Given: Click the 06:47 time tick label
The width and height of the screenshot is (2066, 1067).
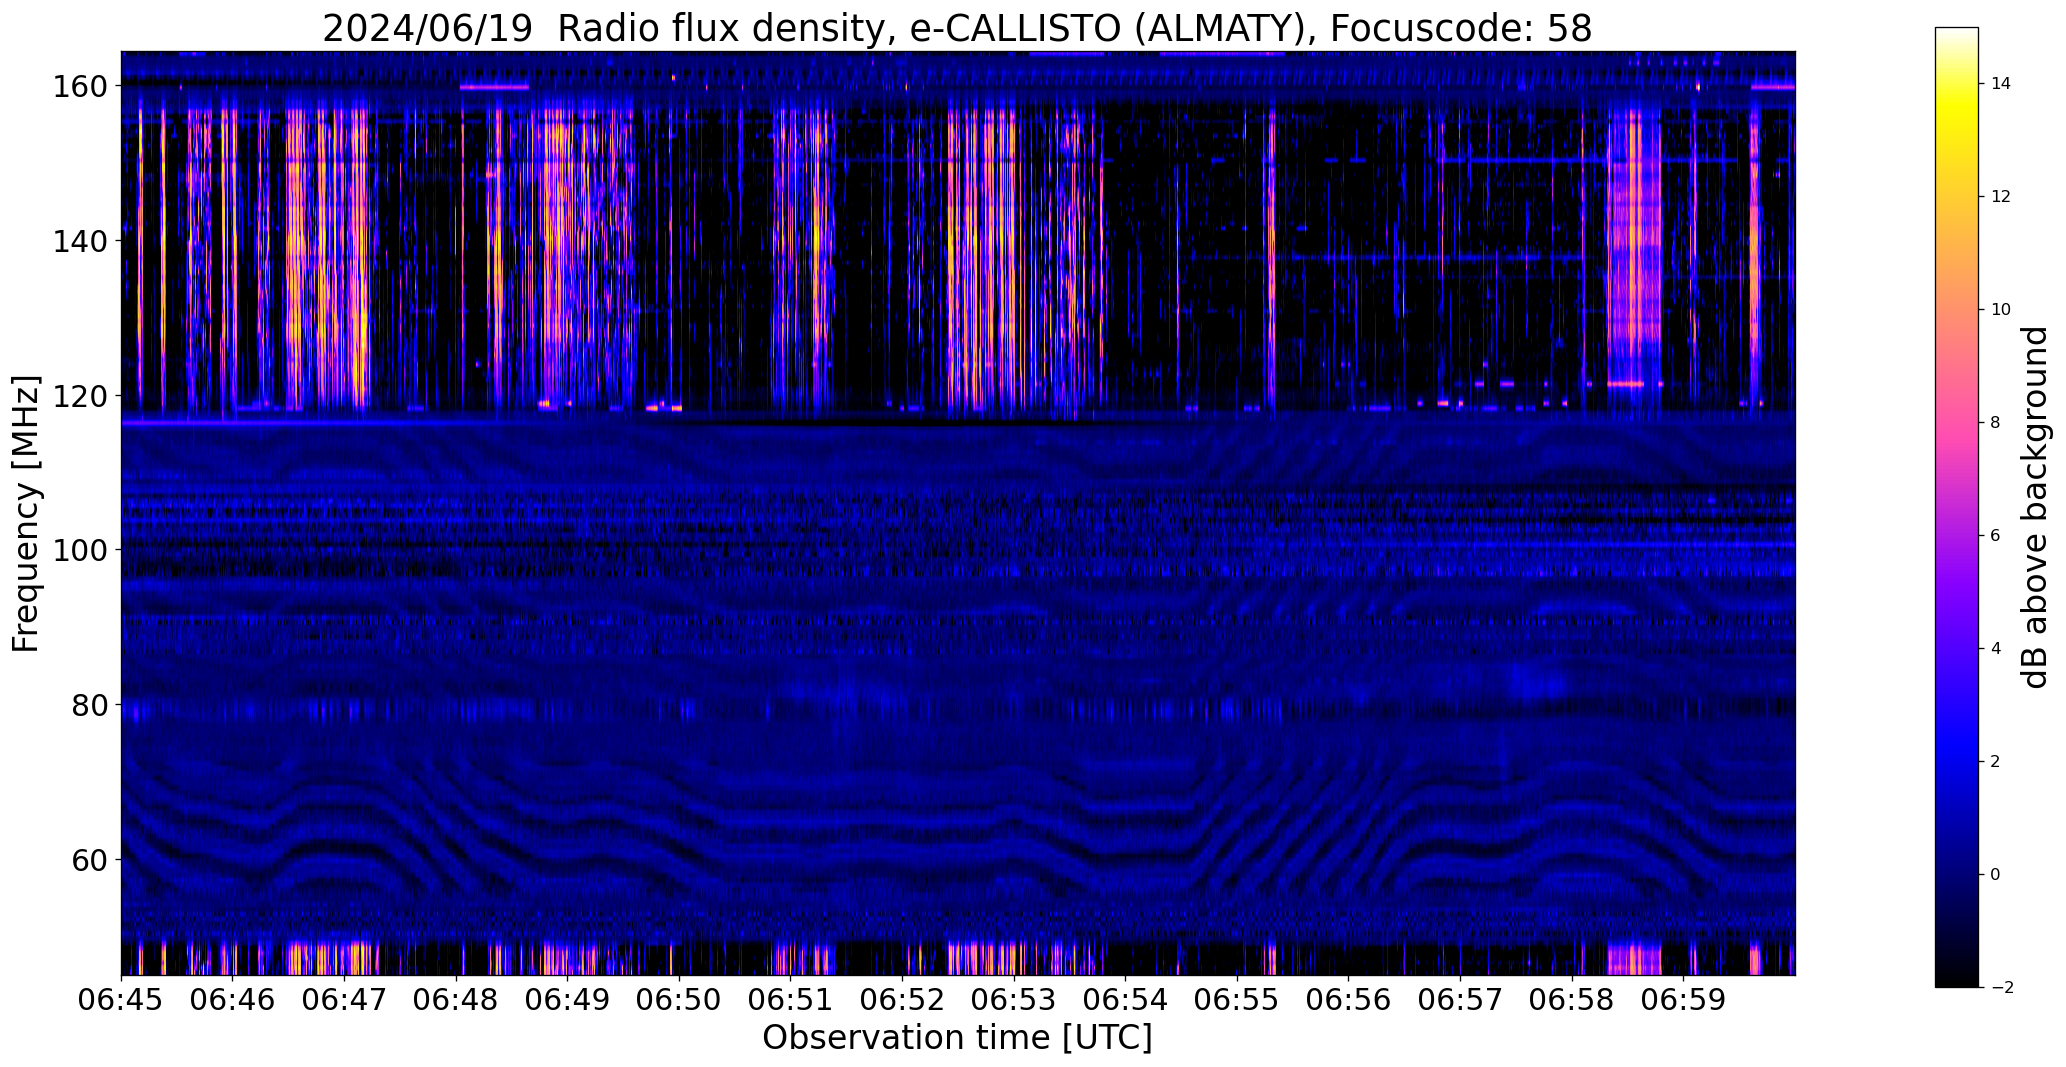Looking at the screenshot, I should click(x=344, y=1001).
